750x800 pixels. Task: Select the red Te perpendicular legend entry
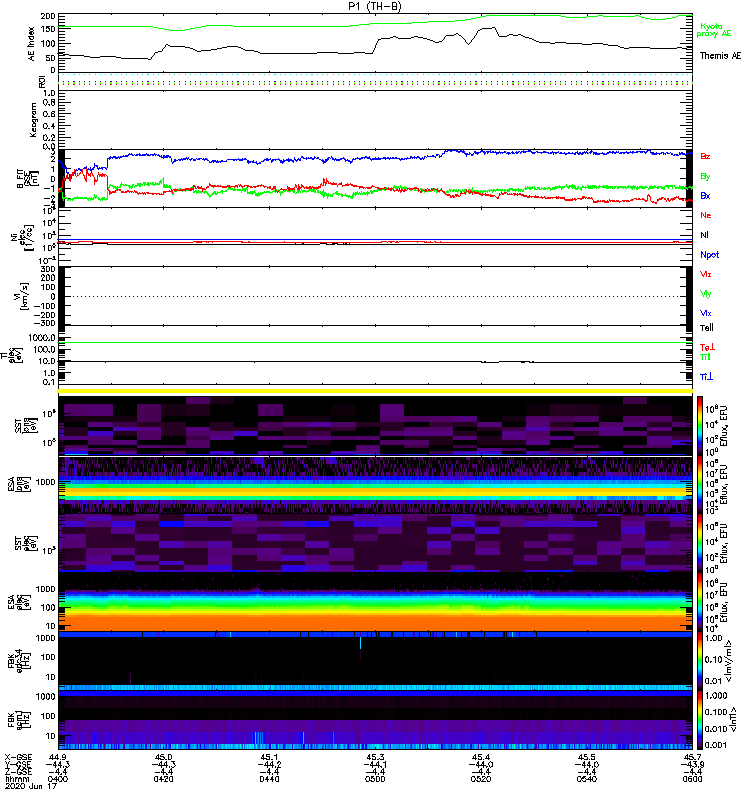tap(707, 347)
